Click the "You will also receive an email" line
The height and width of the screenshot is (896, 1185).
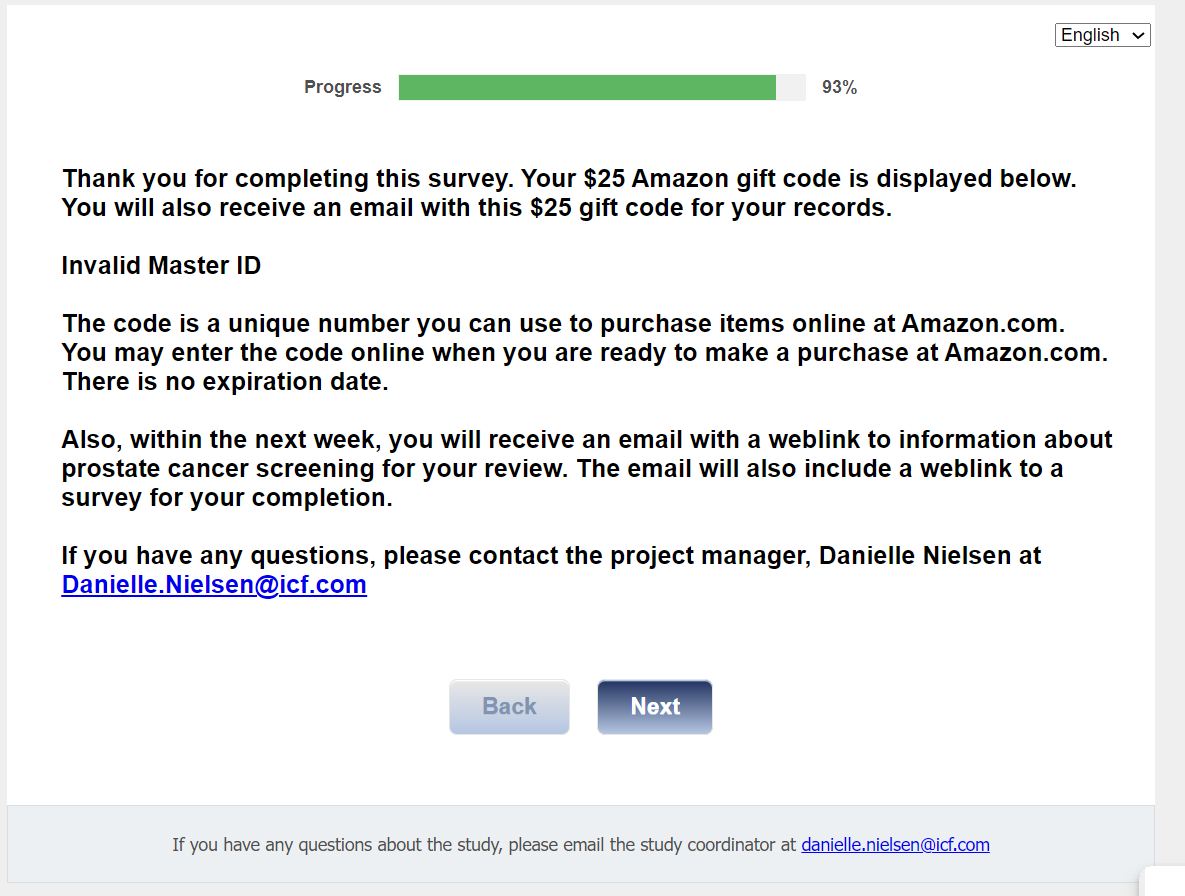point(476,209)
